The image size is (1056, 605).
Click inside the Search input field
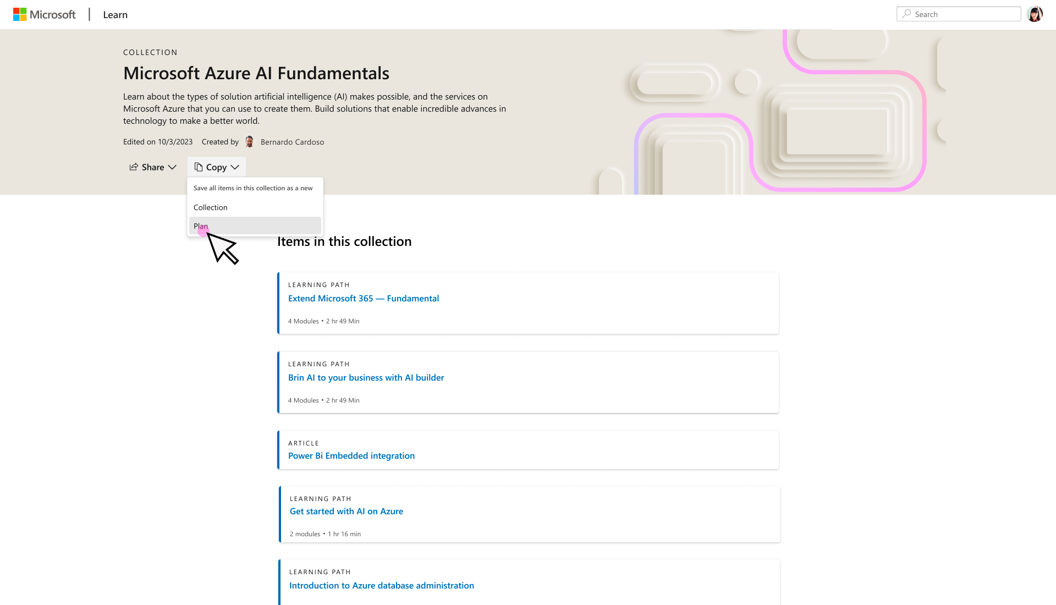(958, 13)
